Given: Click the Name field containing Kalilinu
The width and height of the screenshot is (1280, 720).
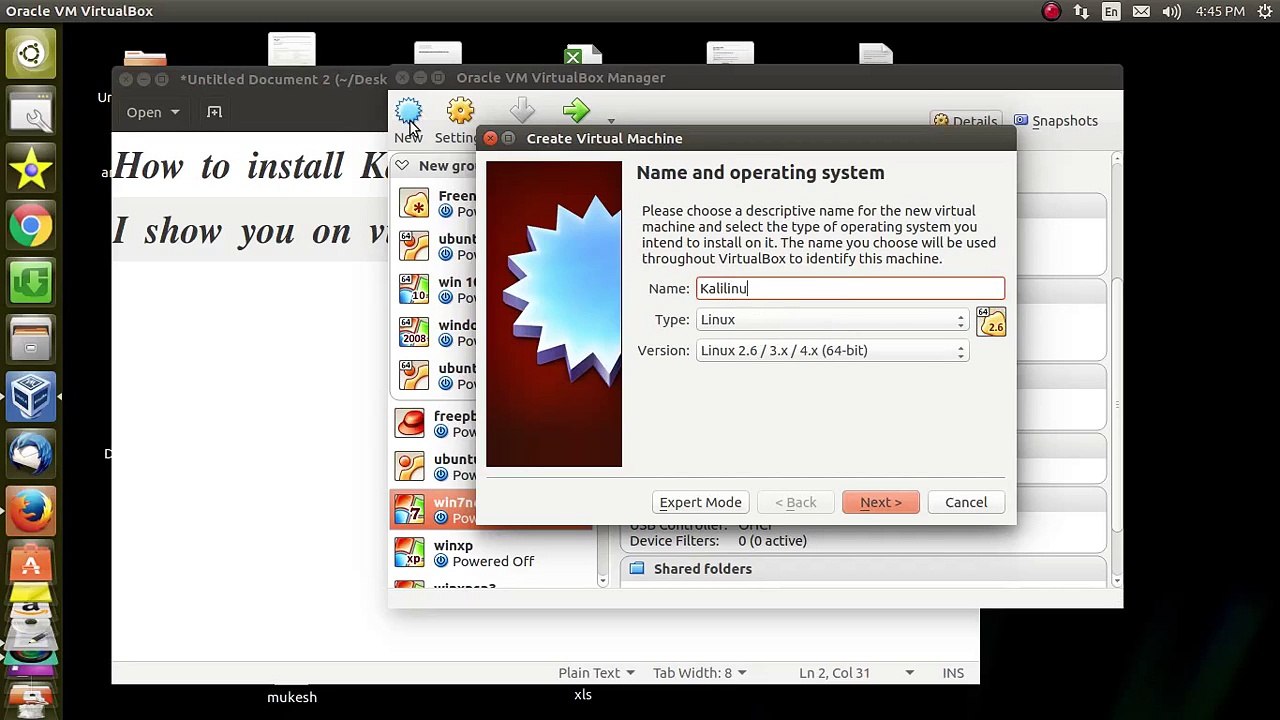Looking at the screenshot, I should [x=850, y=288].
